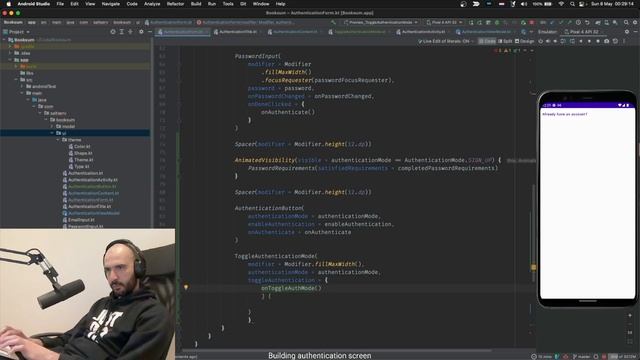Click the expand all icon in Project panel header
640x360 pixels.
click(122, 31)
